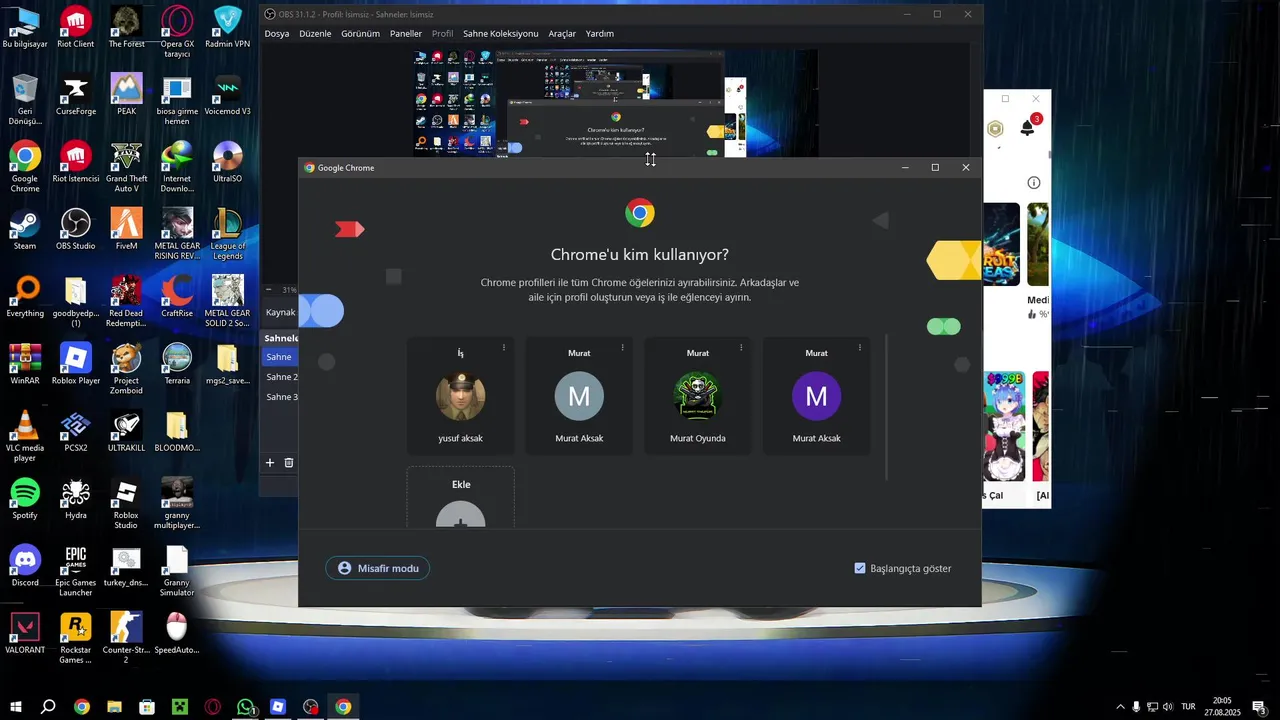Screen dimensions: 1280x720
Task: Open Epic Games Launcher shortcut
Action: click(x=76, y=571)
